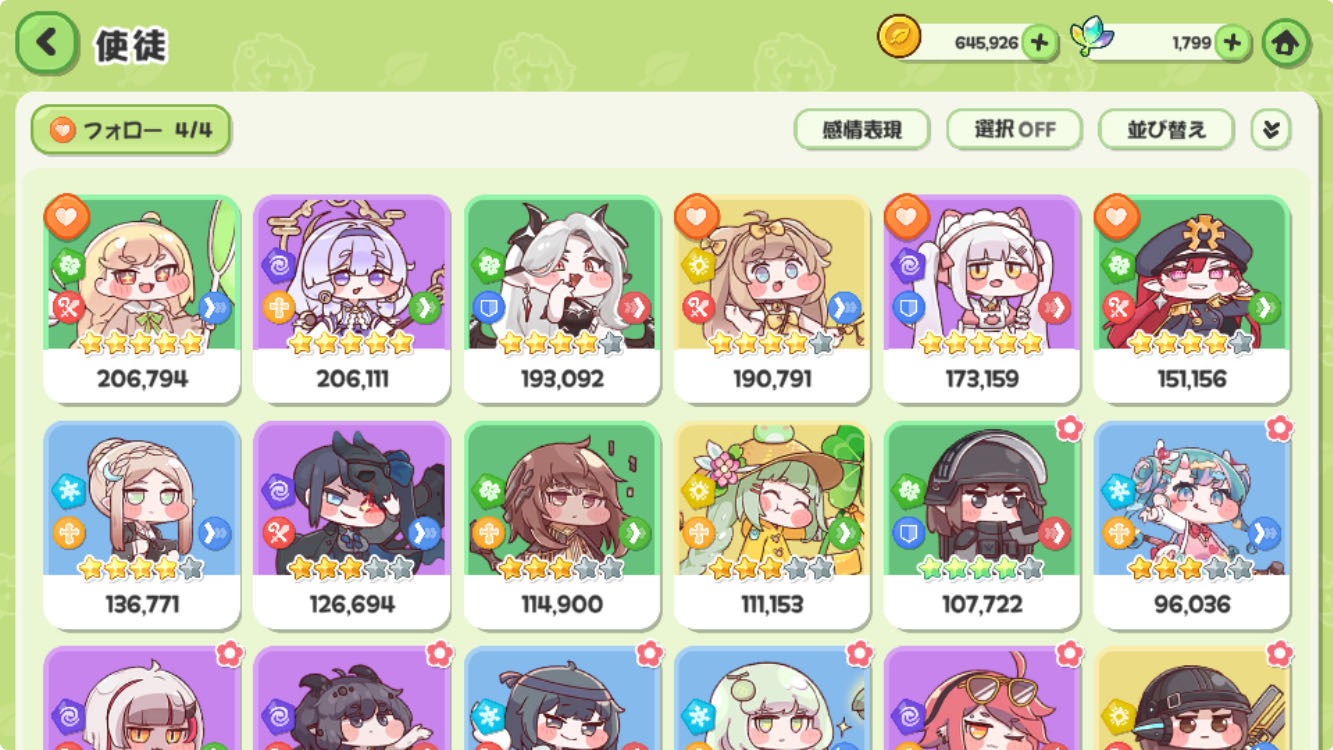Go back with the arrow button
The image size is (1333, 750).
[x=46, y=43]
